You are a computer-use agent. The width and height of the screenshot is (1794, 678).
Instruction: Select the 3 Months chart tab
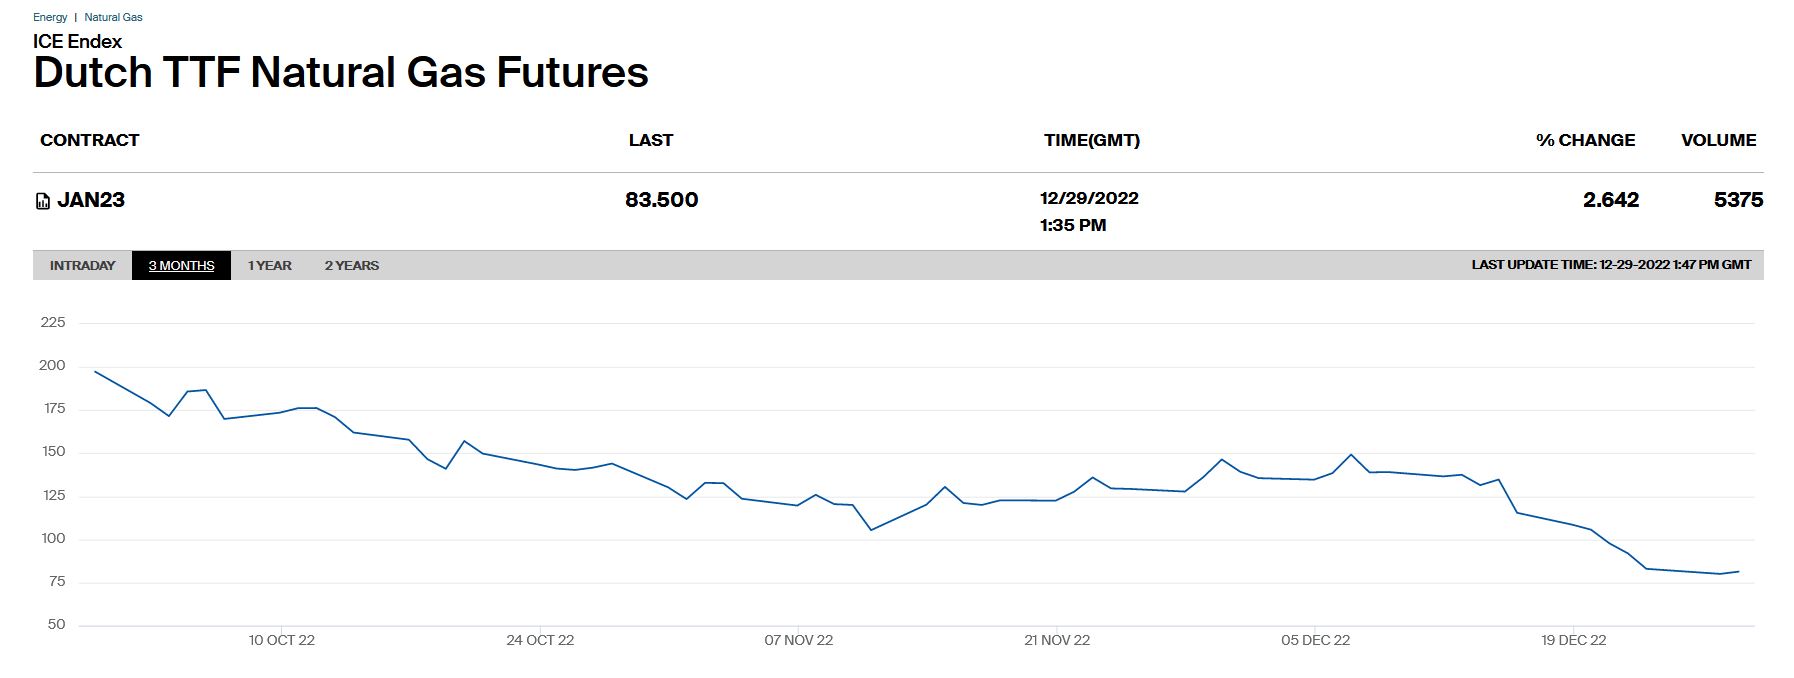(181, 265)
